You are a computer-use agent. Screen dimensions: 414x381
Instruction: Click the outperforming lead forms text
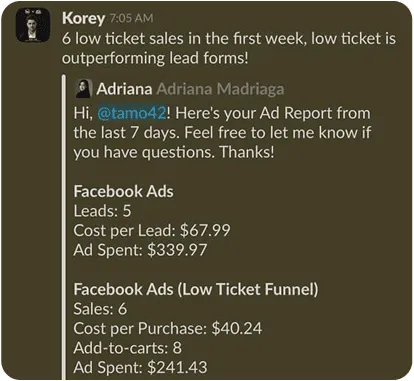(155, 58)
